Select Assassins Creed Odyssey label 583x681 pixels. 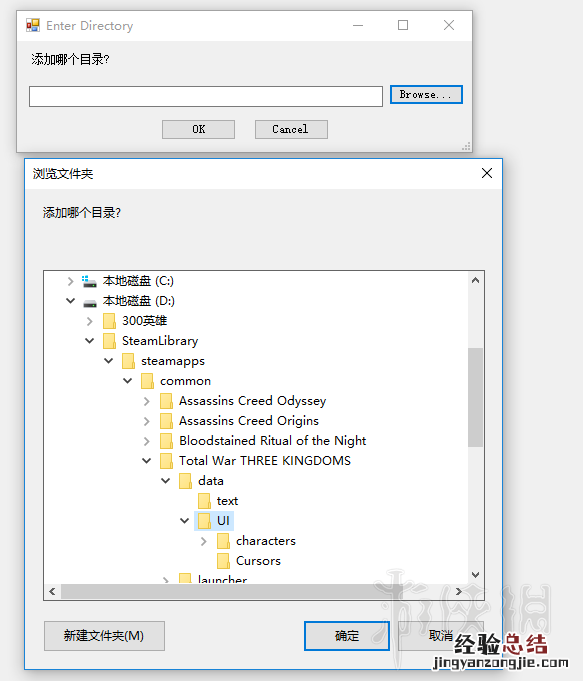pyautogui.click(x=252, y=401)
